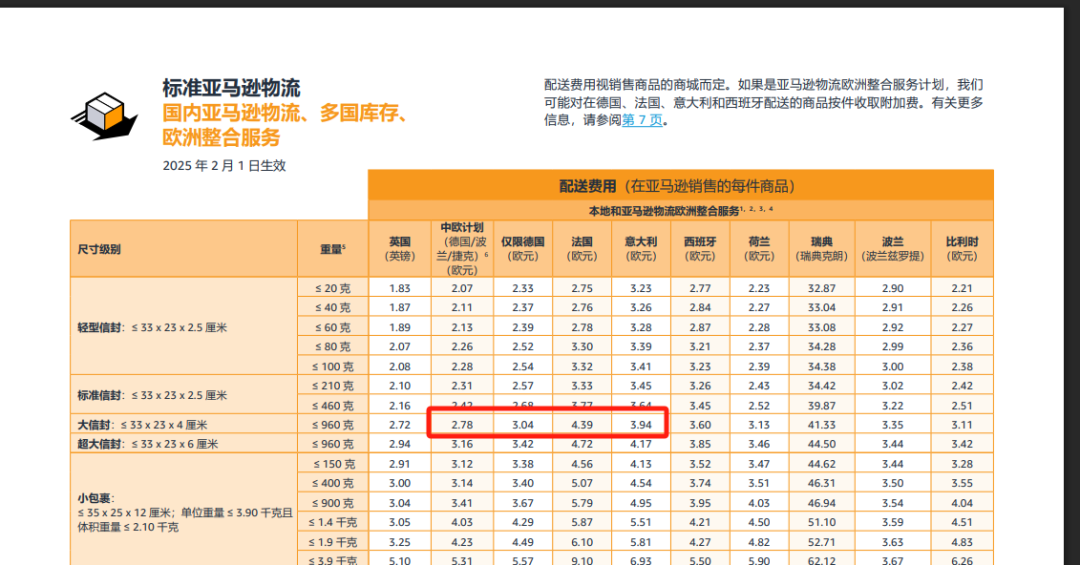
Task: Click the 波兰 (波兰兹罗提) column header
Action: [x=893, y=249]
